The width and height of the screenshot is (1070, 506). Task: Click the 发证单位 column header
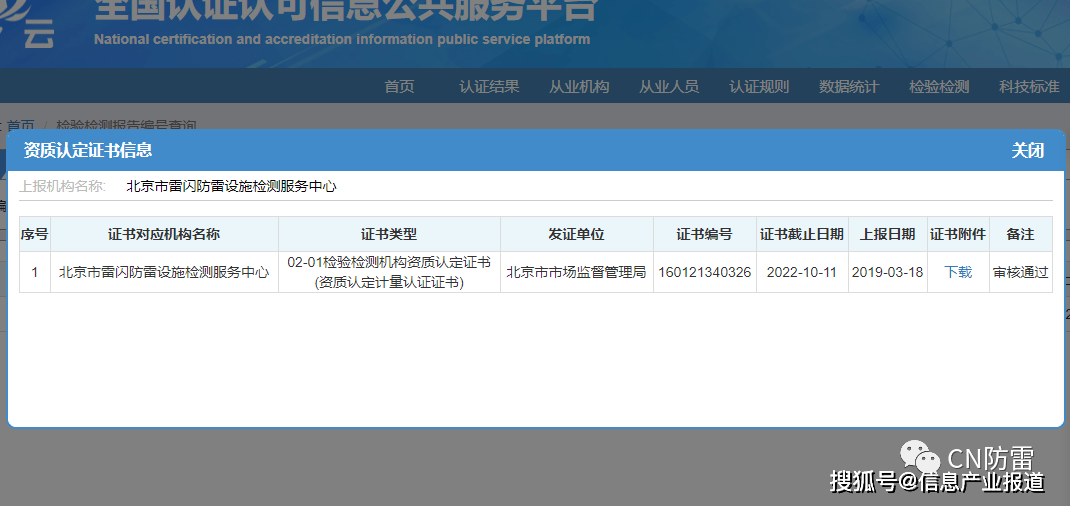[x=577, y=234]
